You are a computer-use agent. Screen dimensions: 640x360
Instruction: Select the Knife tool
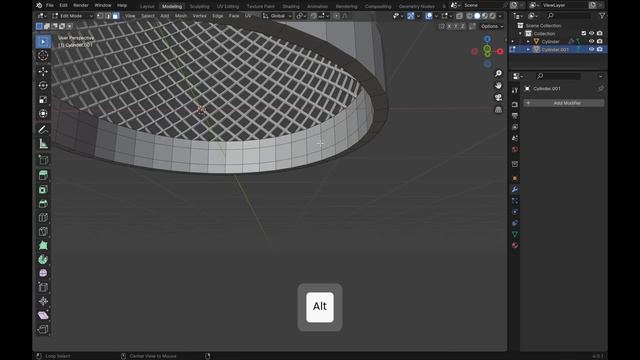tap(43, 231)
